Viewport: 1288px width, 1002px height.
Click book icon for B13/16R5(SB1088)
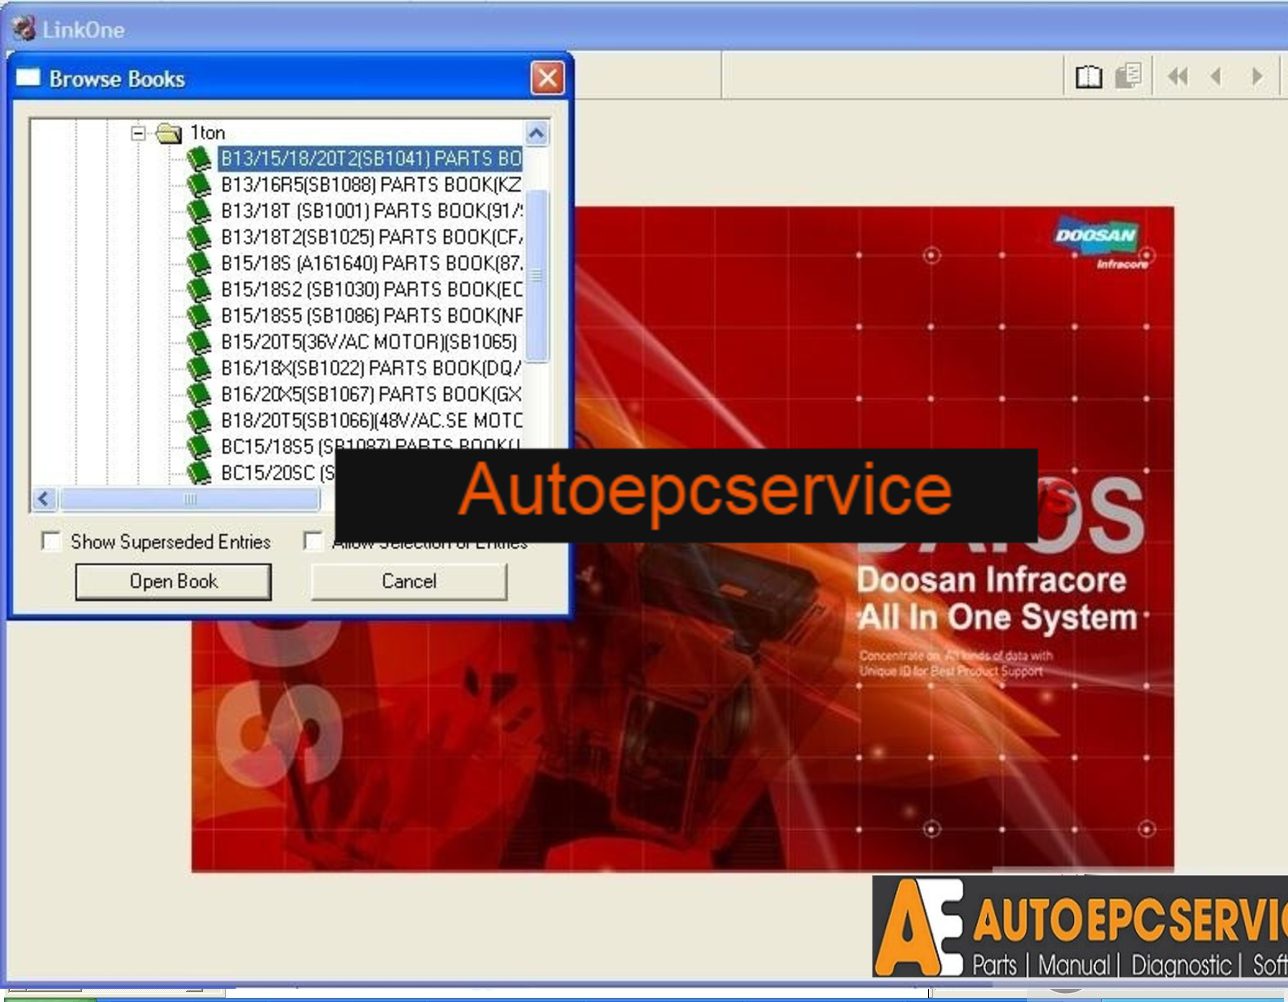(200, 185)
